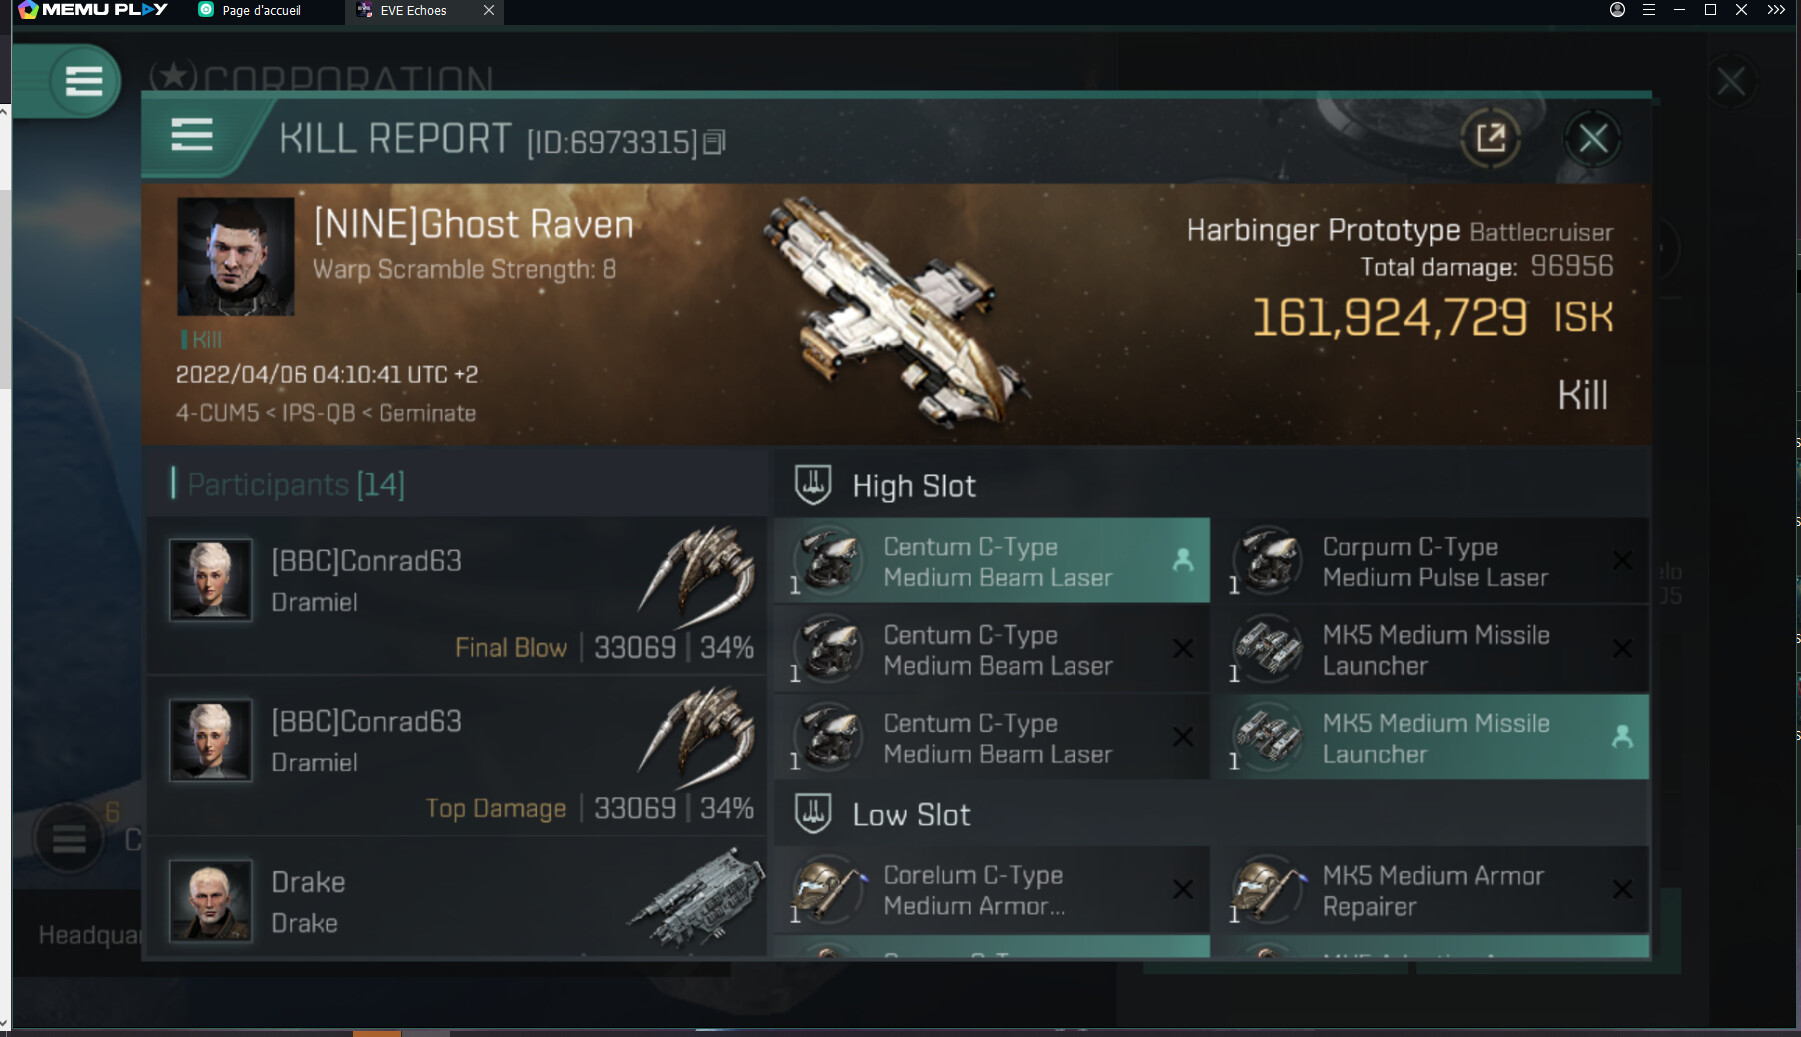The image size is (1801, 1037).
Task: Click the share kill report icon
Action: (1490, 138)
